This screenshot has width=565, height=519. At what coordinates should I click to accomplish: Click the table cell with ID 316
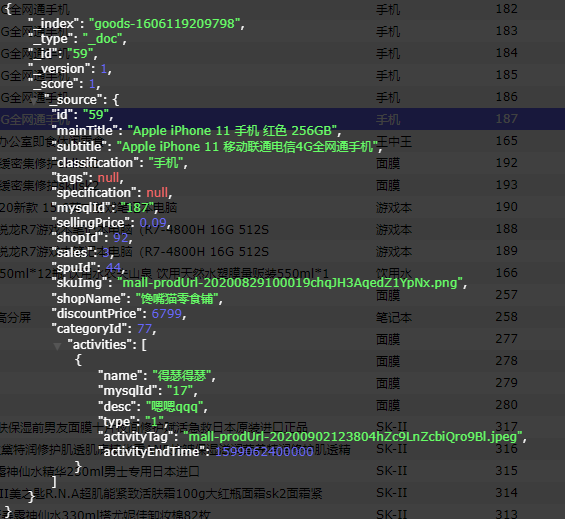(x=506, y=448)
